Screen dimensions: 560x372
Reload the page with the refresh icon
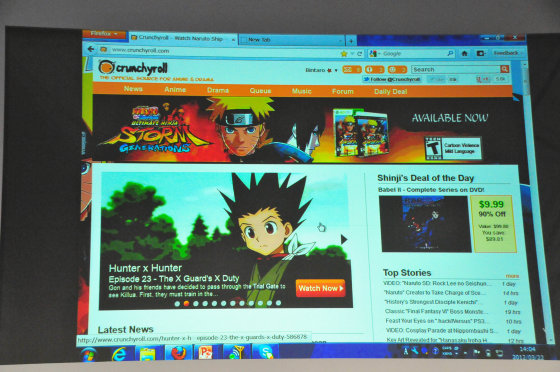(359, 54)
